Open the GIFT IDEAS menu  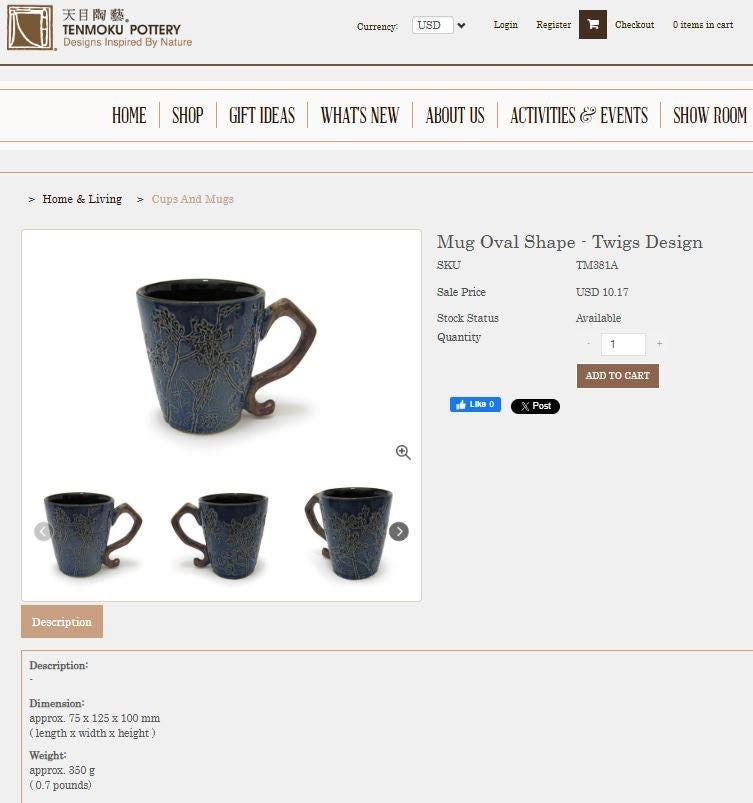coord(262,115)
